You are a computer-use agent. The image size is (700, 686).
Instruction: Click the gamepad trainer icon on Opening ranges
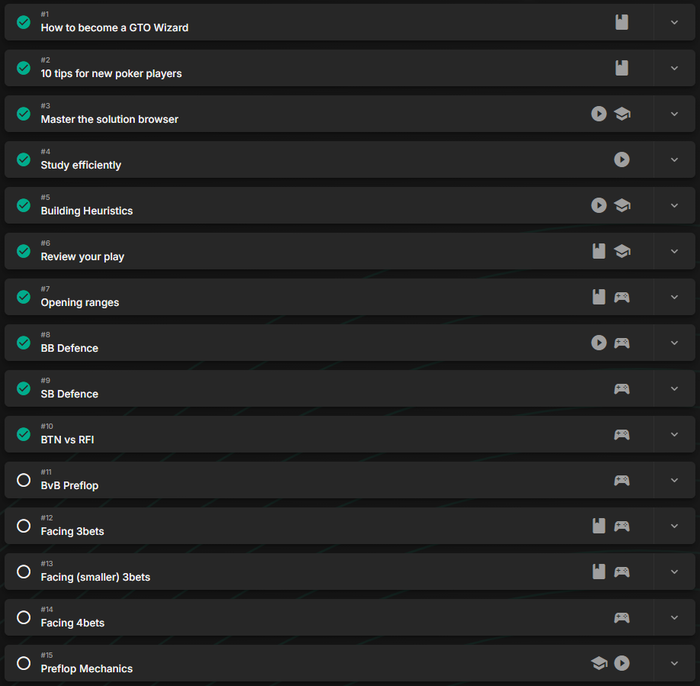[x=622, y=297]
